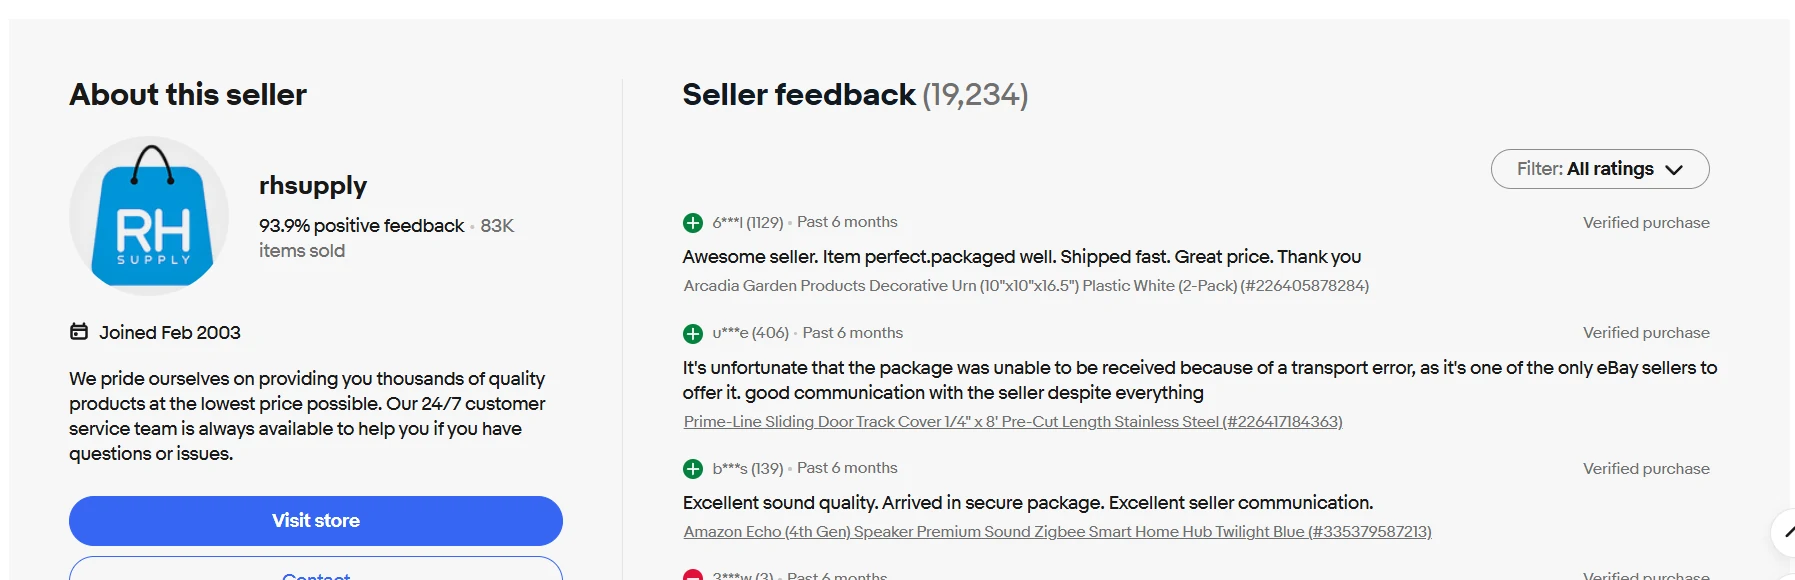Open Arcadia Garden Products Decorative Urn item
The image size is (1795, 580).
tap(1026, 286)
